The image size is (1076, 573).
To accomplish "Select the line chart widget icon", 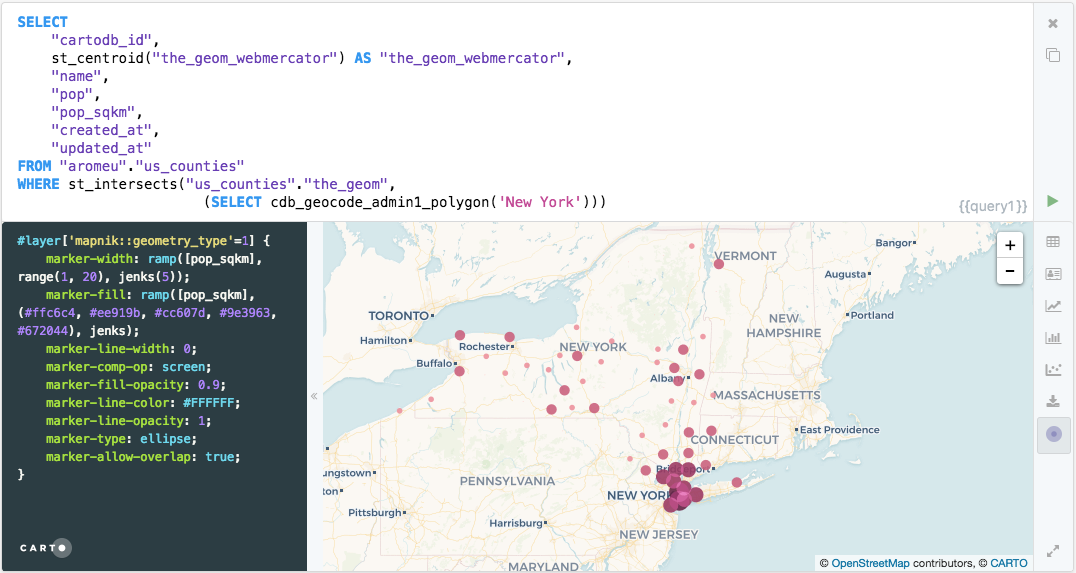I will point(1053,306).
